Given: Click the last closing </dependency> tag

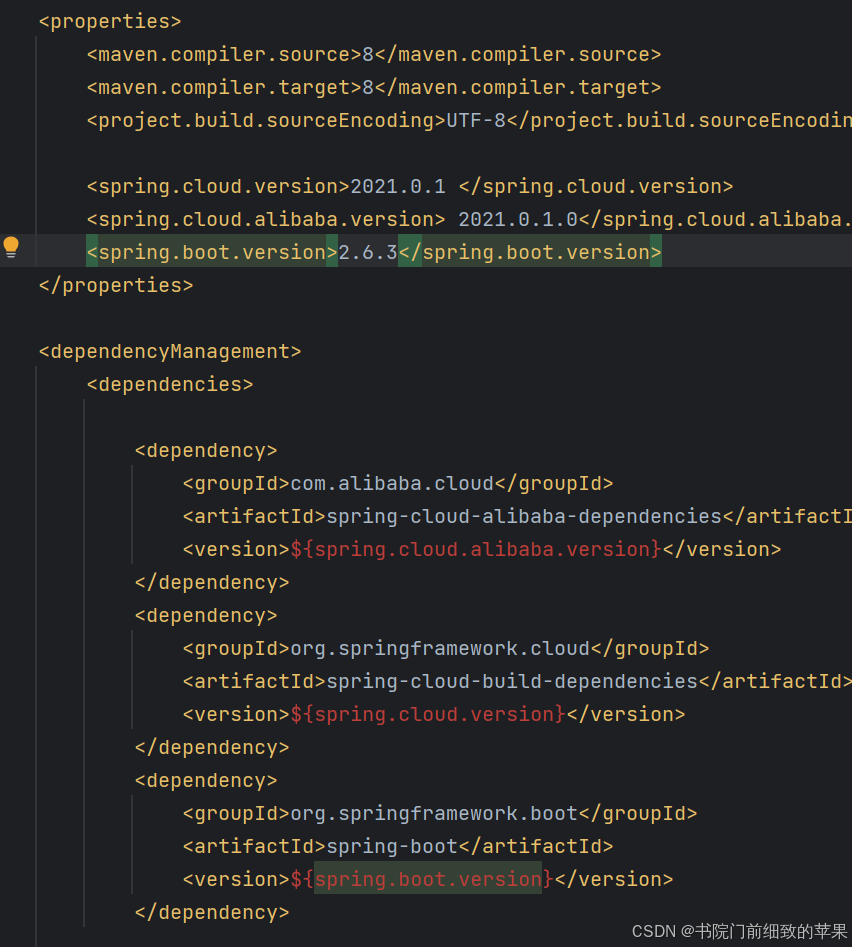Looking at the screenshot, I should tap(212, 913).
